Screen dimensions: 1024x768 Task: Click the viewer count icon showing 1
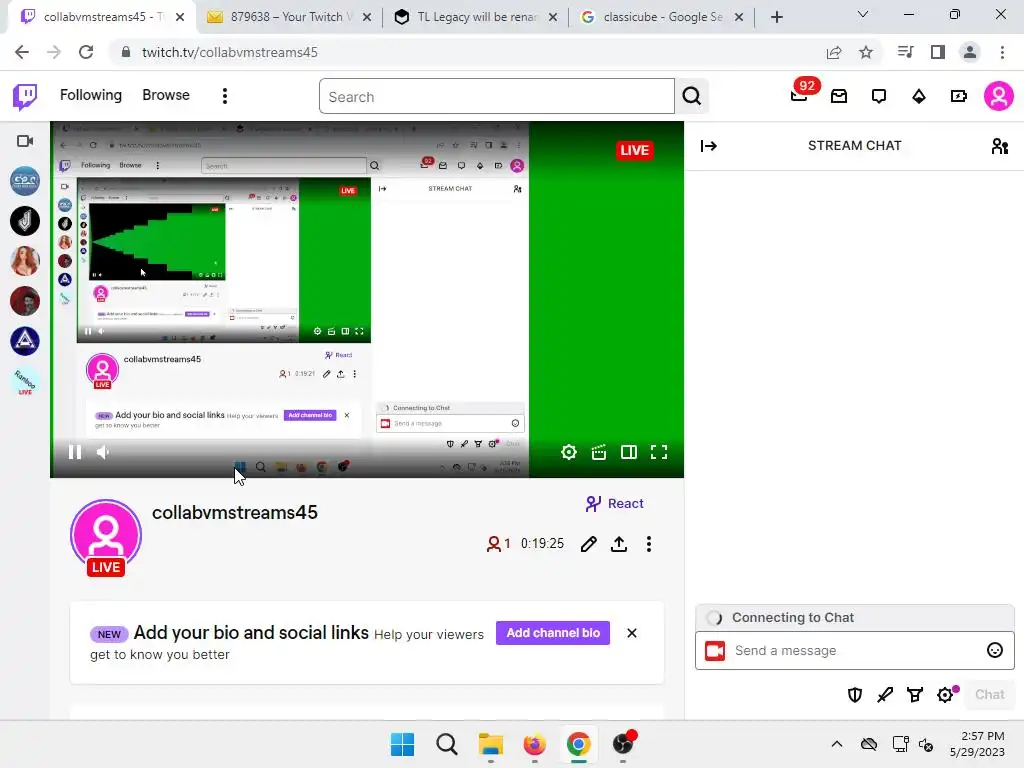[x=498, y=543]
